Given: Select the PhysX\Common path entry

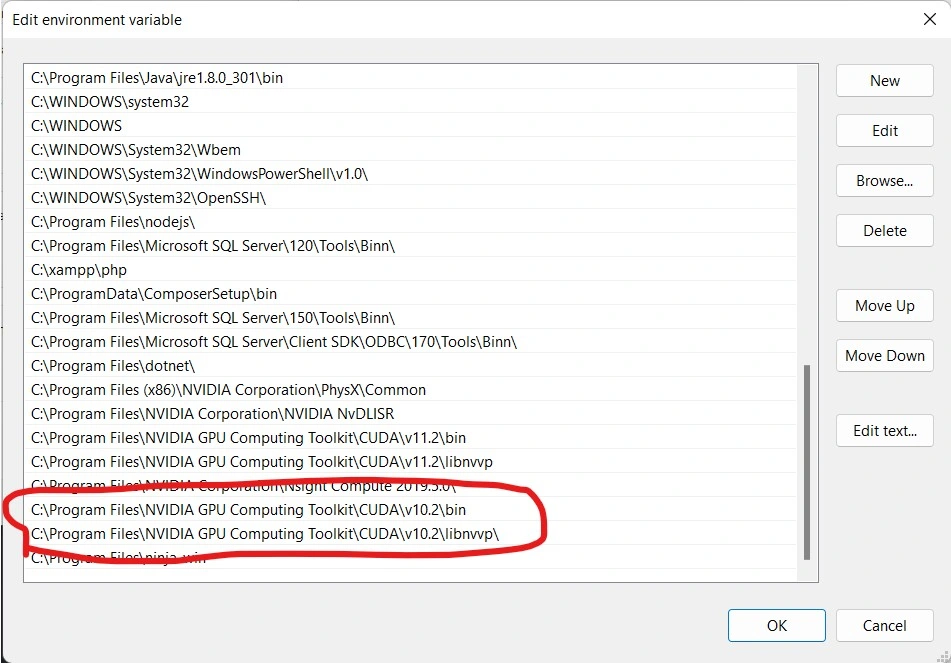Looking at the screenshot, I should click(x=228, y=390).
